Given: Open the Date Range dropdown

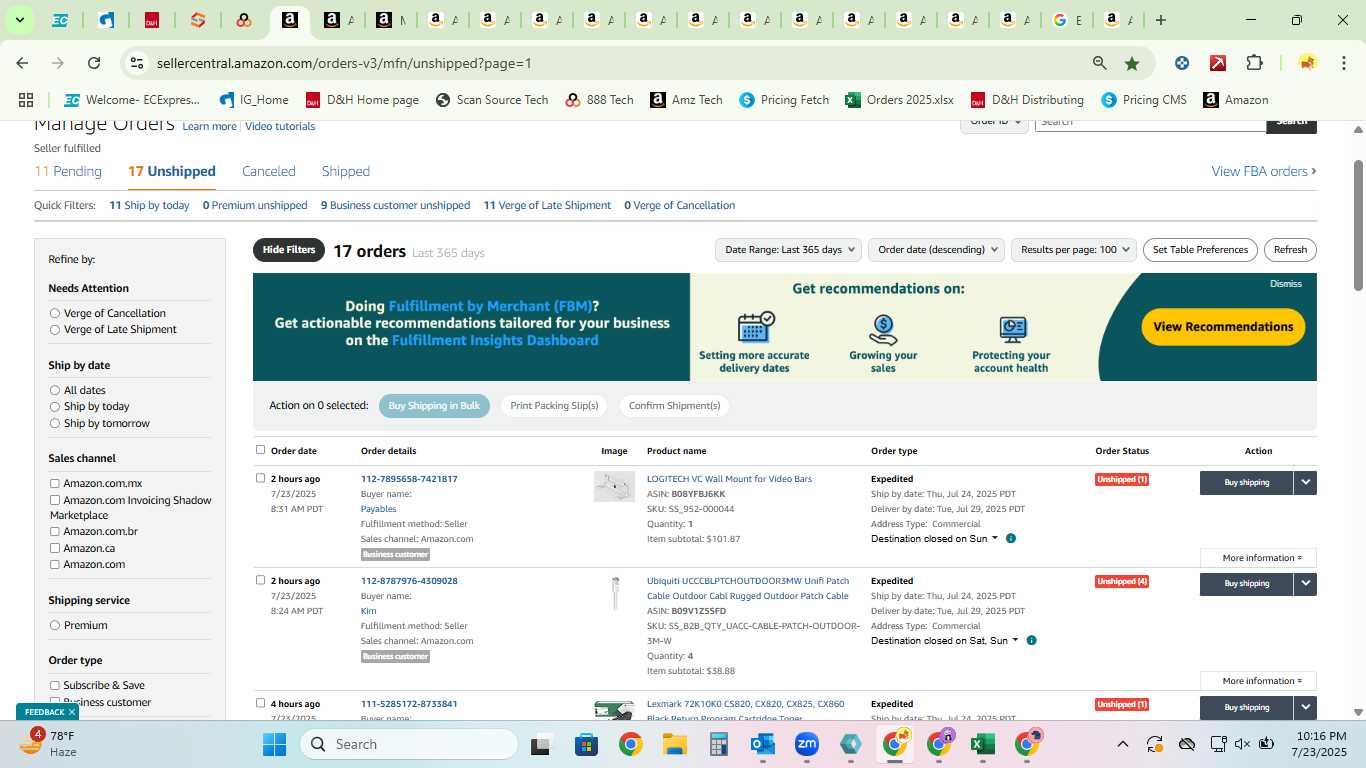Looking at the screenshot, I should point(789,250).
